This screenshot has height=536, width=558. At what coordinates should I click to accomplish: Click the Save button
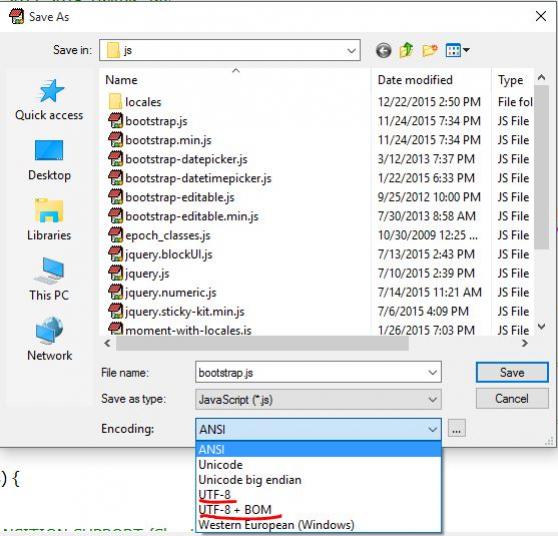click(x=512, y=372)
